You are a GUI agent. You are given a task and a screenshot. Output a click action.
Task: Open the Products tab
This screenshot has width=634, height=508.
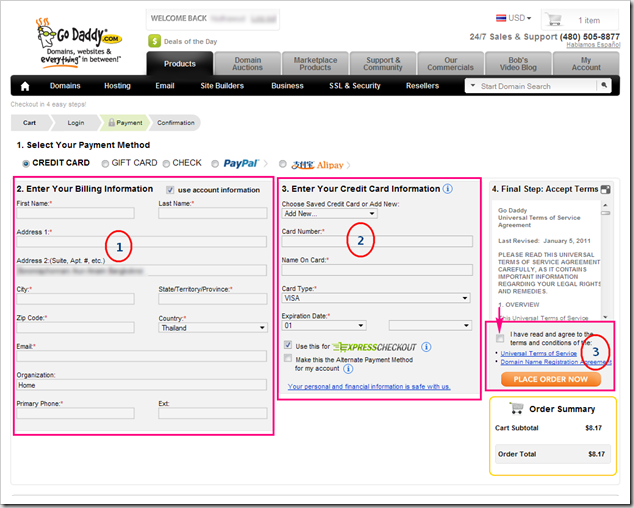[x=180, y=64]
